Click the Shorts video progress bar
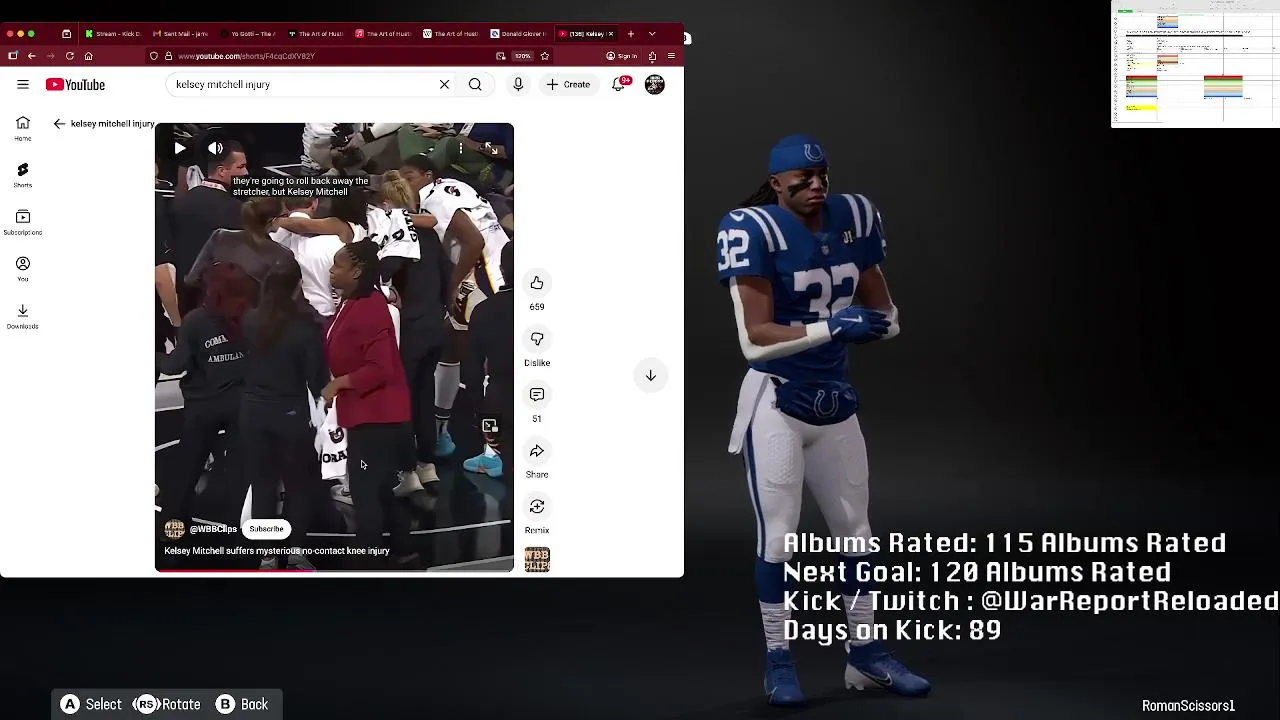The width and height of the screenshot is (1280, 720). pos(334,570)
